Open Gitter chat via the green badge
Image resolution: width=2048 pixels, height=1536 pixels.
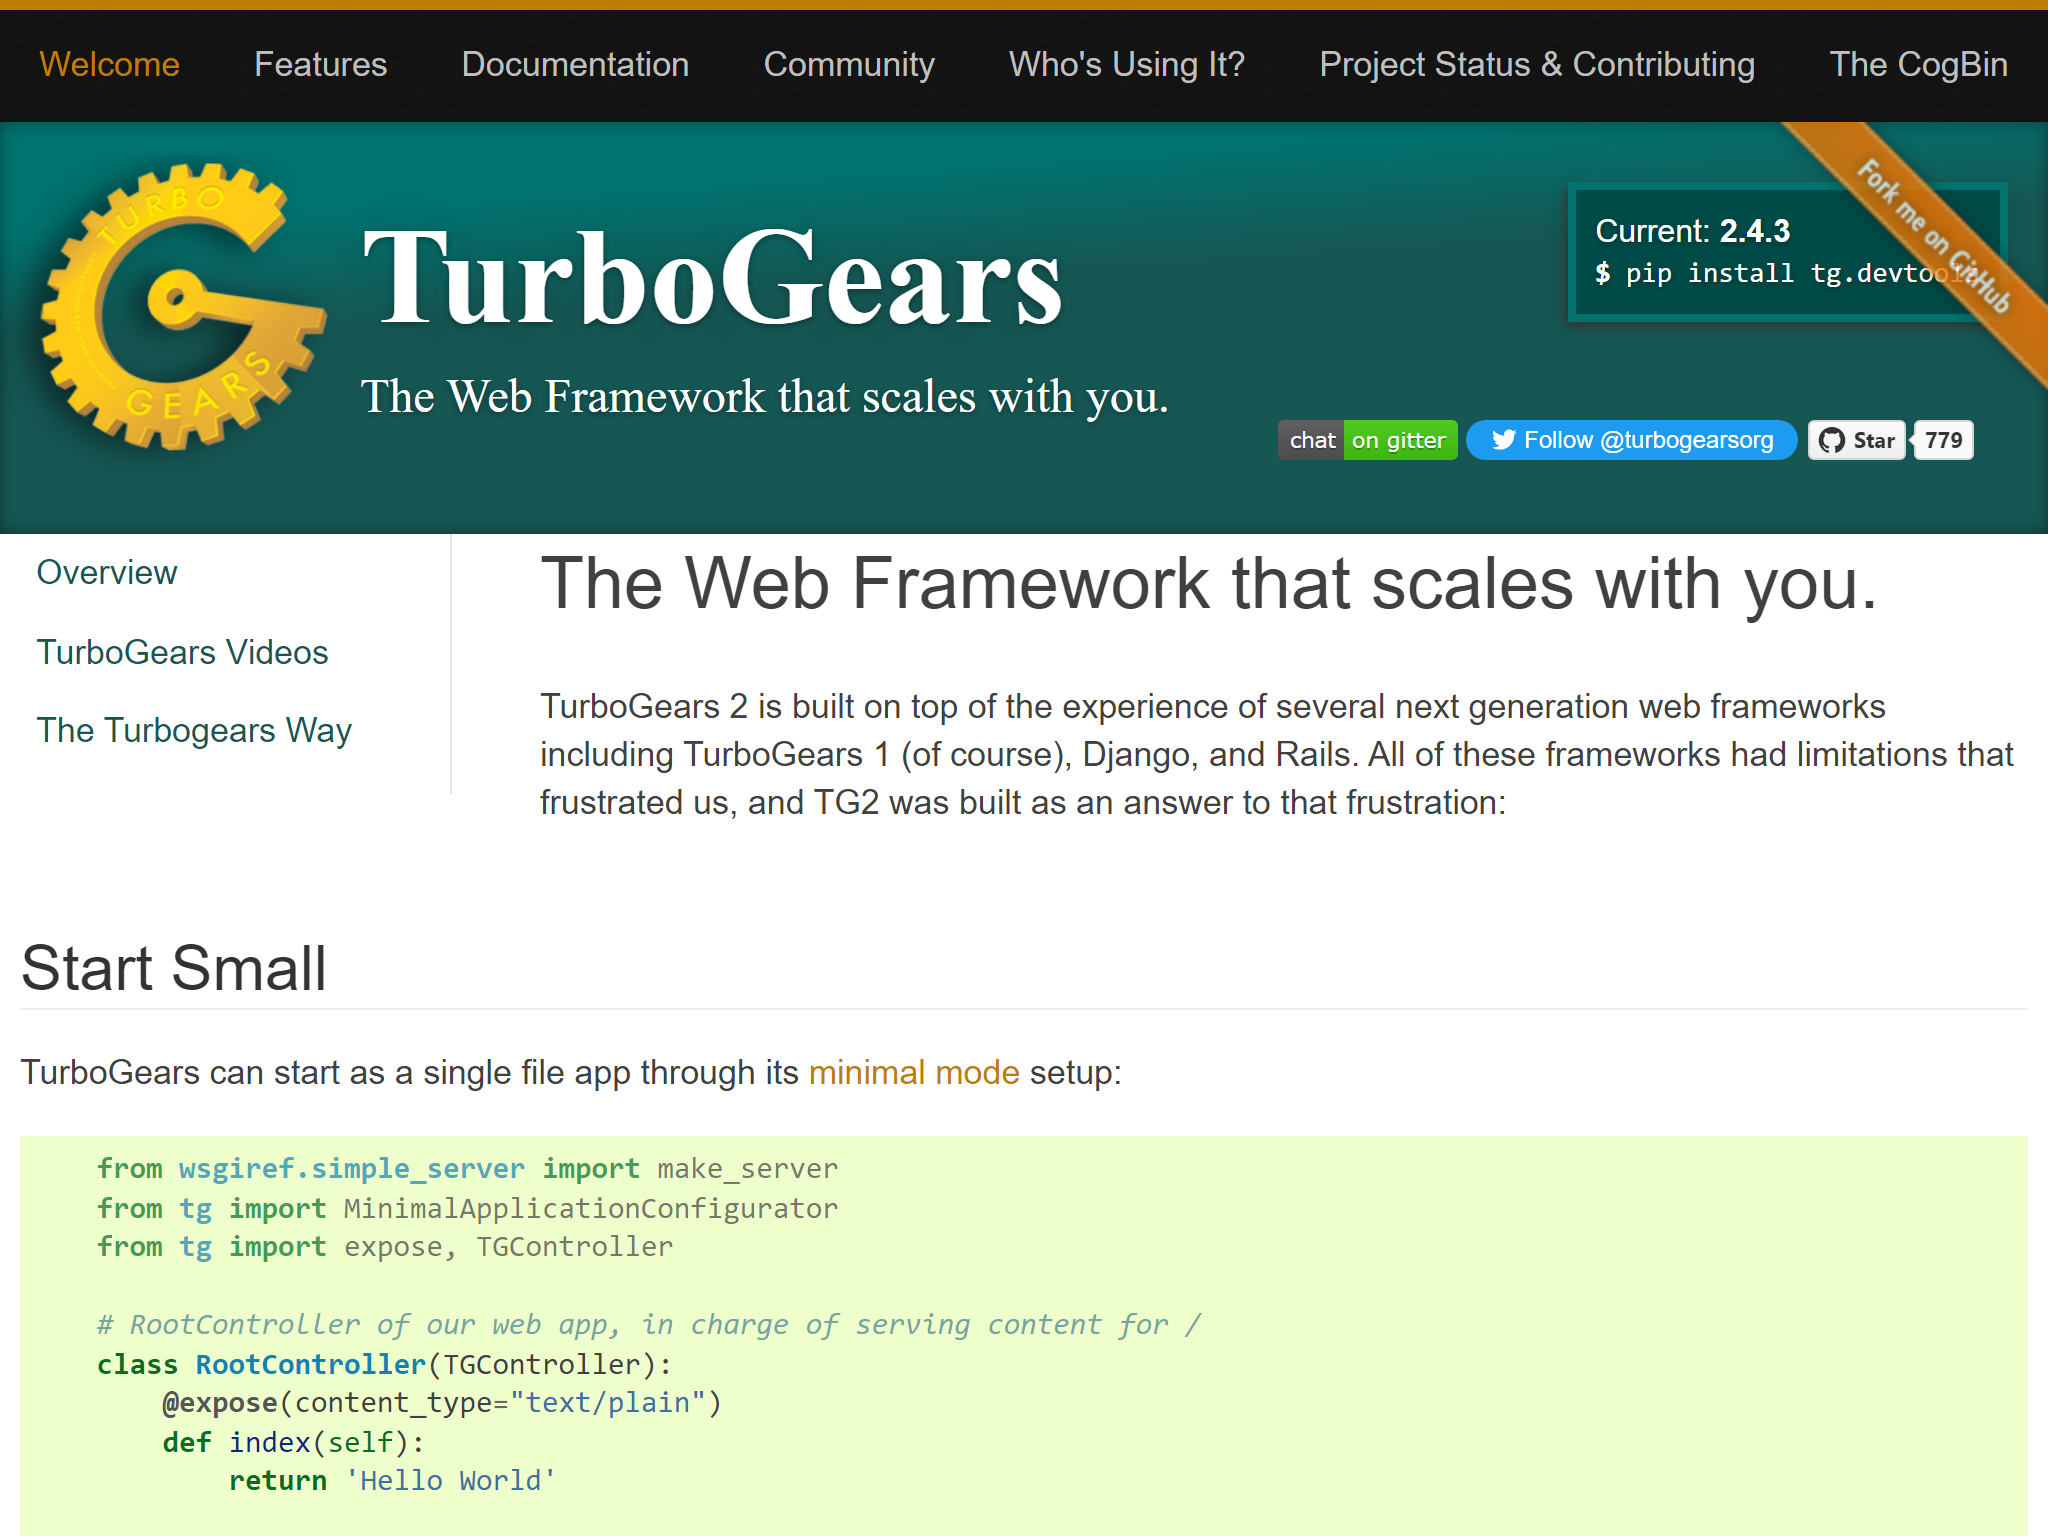coord(1400,440)
